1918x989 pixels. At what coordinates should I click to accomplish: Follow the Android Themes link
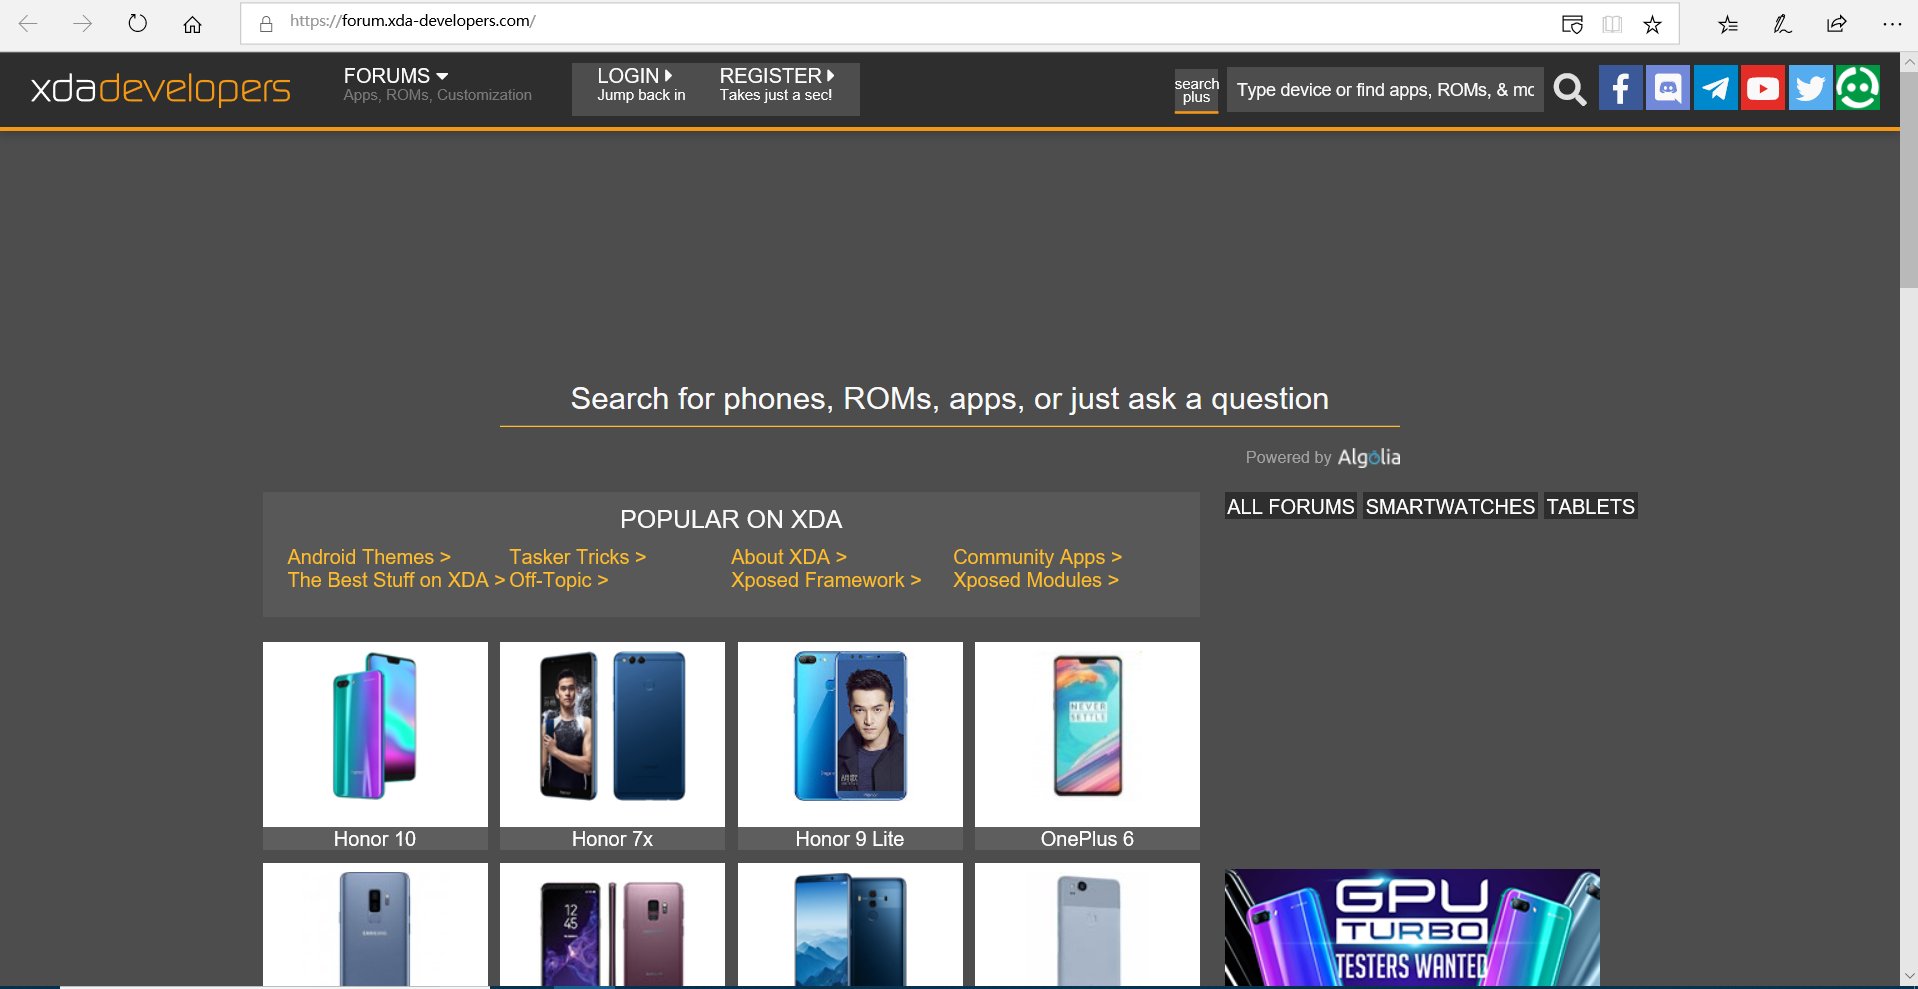coord(369,557)
